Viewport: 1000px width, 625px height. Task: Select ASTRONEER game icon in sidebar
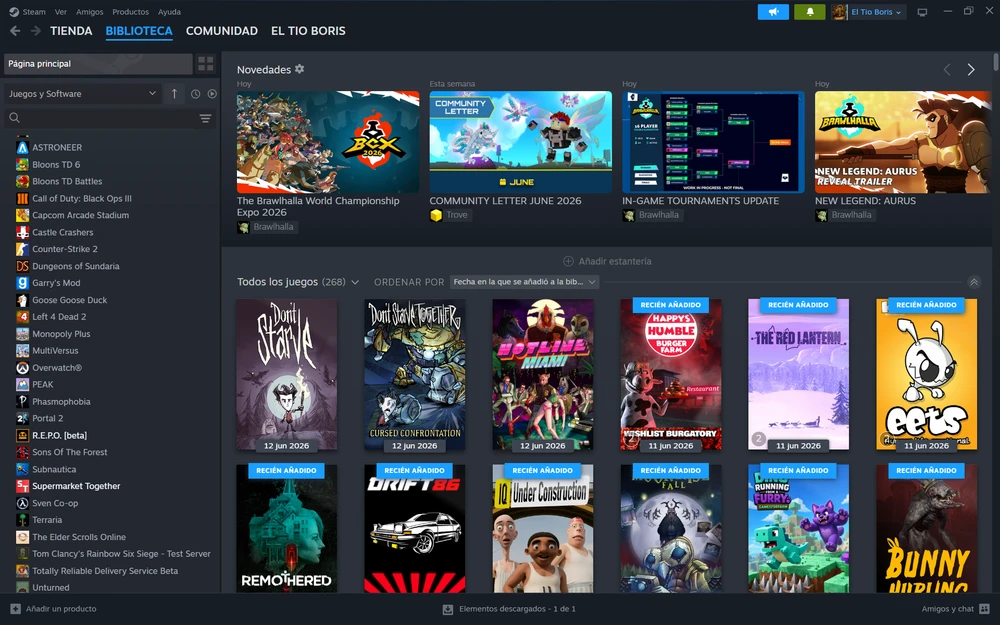22,147
